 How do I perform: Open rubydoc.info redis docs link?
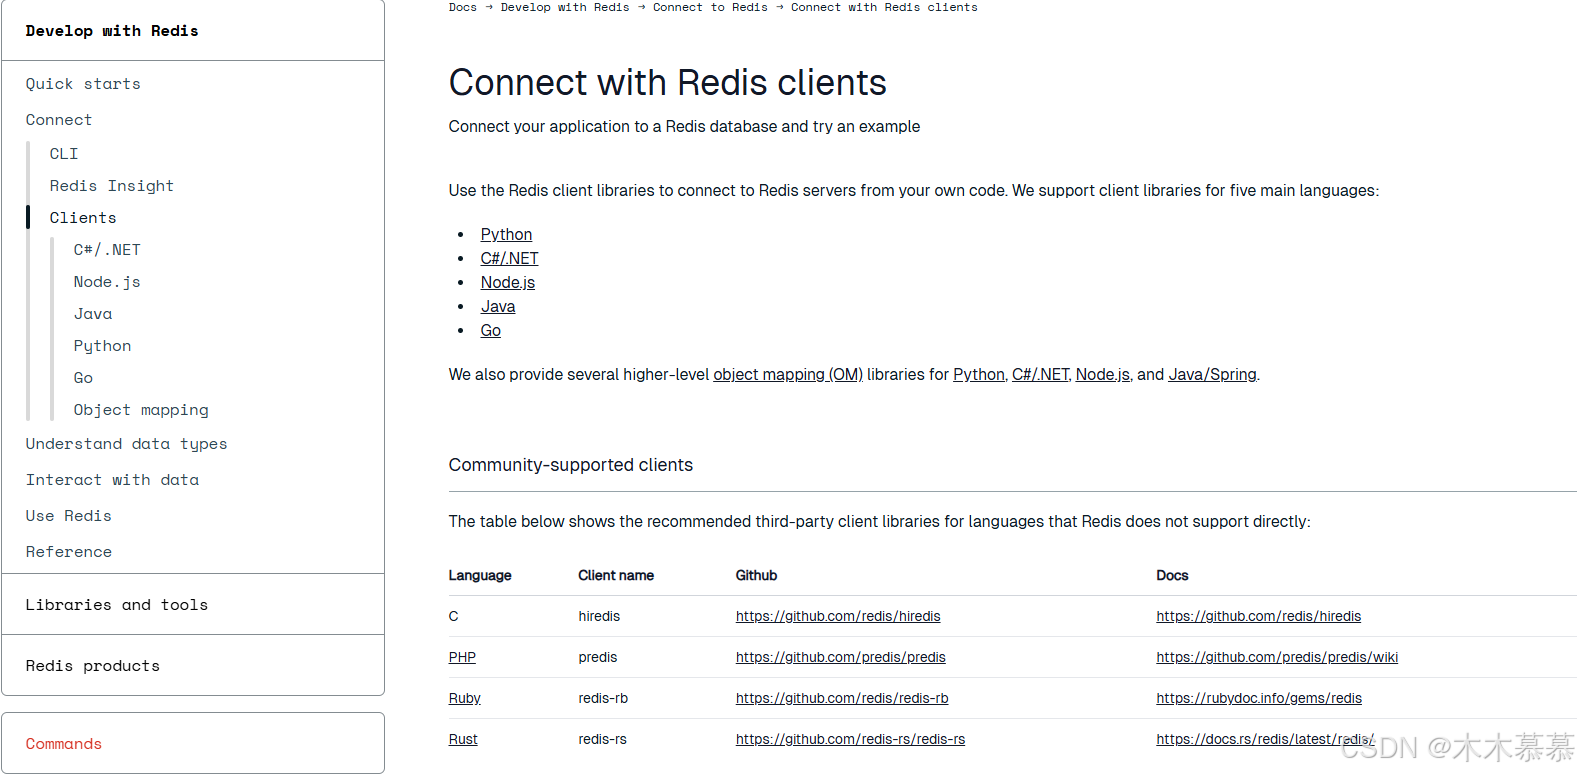tap(1259, 698)
